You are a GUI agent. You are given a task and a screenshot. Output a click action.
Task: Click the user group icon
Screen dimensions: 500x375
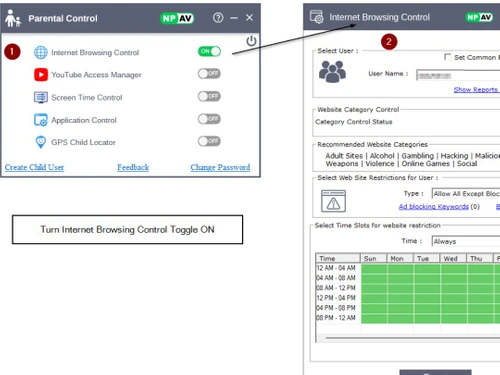(x=332, y=71)
